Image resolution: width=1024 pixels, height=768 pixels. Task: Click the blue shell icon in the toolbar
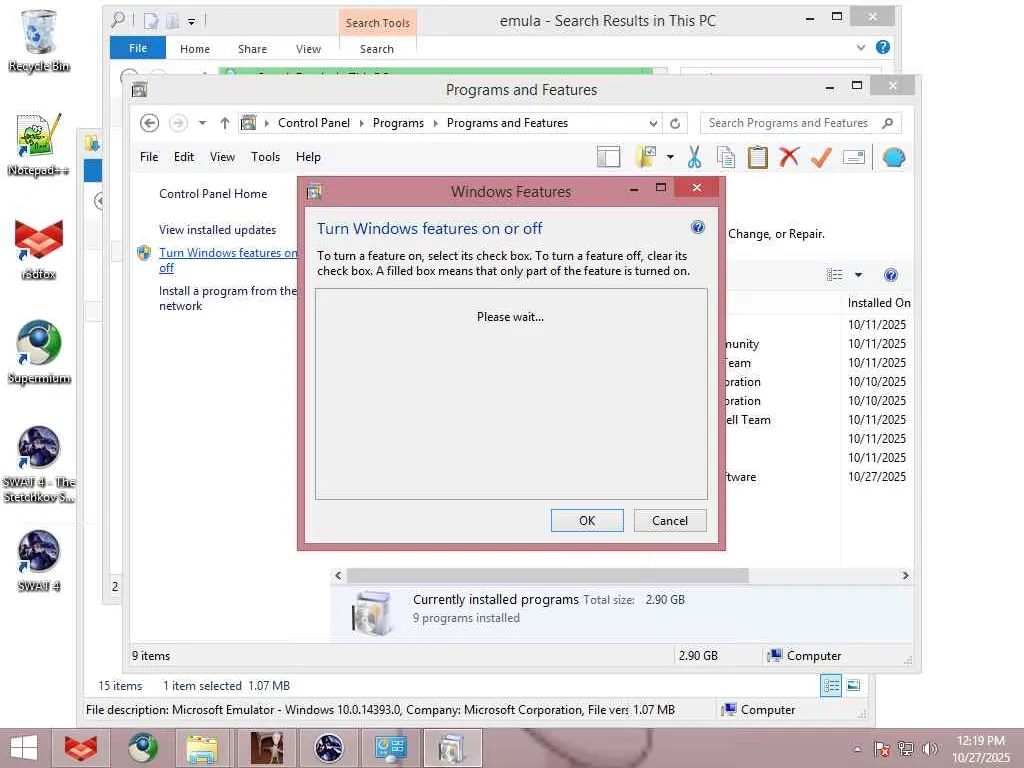click(x=893, y=157)
